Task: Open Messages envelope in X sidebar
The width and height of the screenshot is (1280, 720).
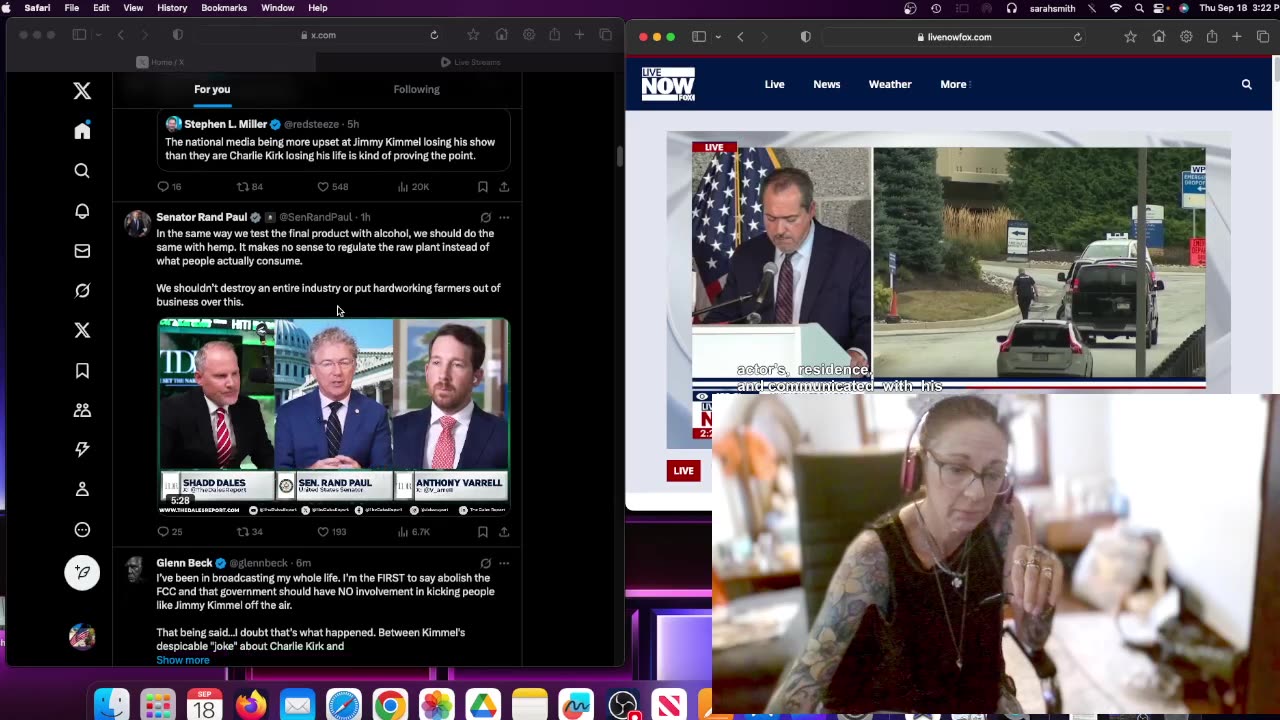Action: pos(82,251)
